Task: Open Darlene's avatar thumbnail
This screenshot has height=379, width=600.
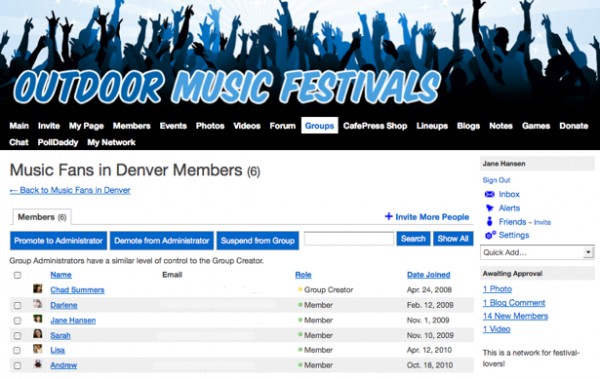Action: coord(38,304)
